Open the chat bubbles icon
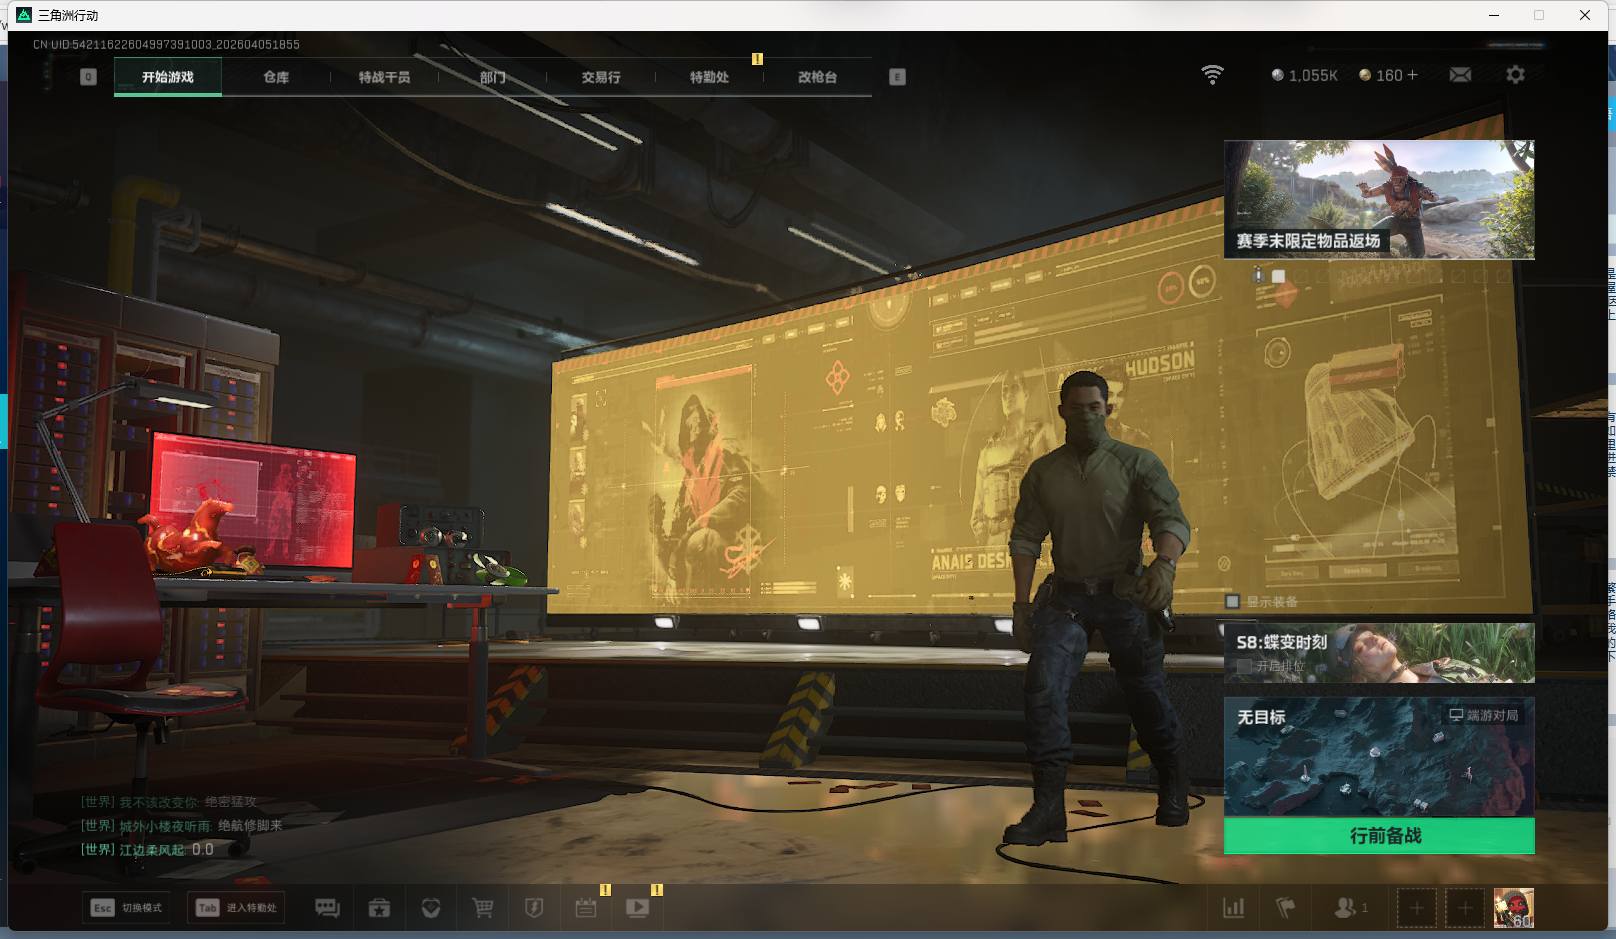Image resolution: width=1616 pixels, height=939 pixels. [x=327, y=908]
